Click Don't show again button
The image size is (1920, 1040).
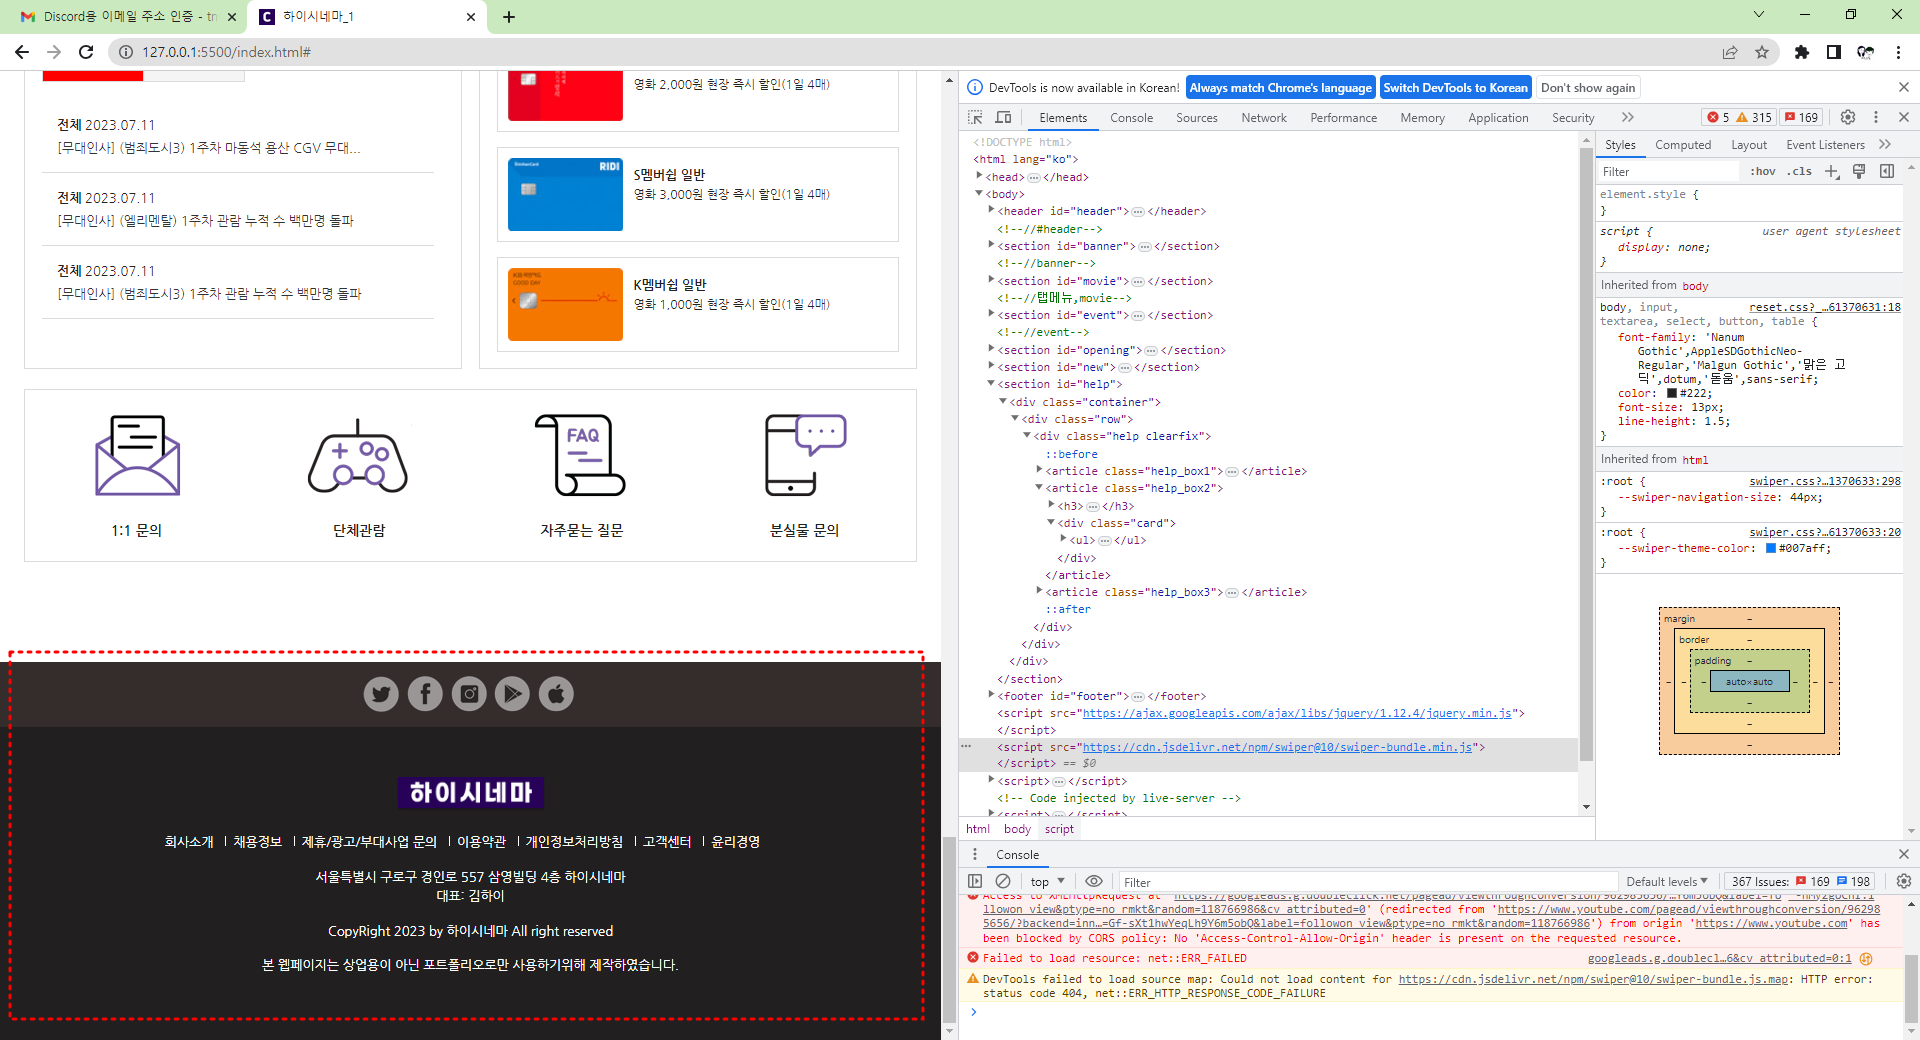pos(1588,88)
